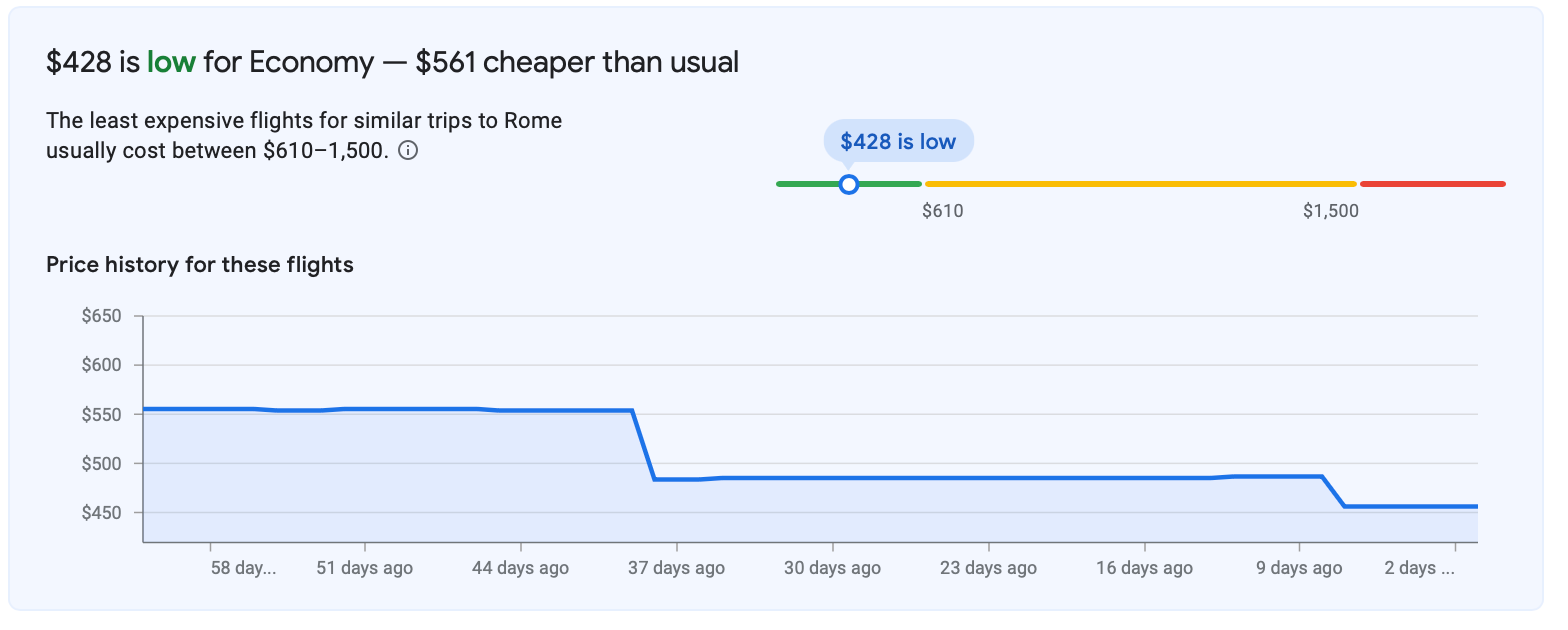Click the yellow typical-price range bar
Viewport: 1568px width, 630px height.
point(1140,184)
